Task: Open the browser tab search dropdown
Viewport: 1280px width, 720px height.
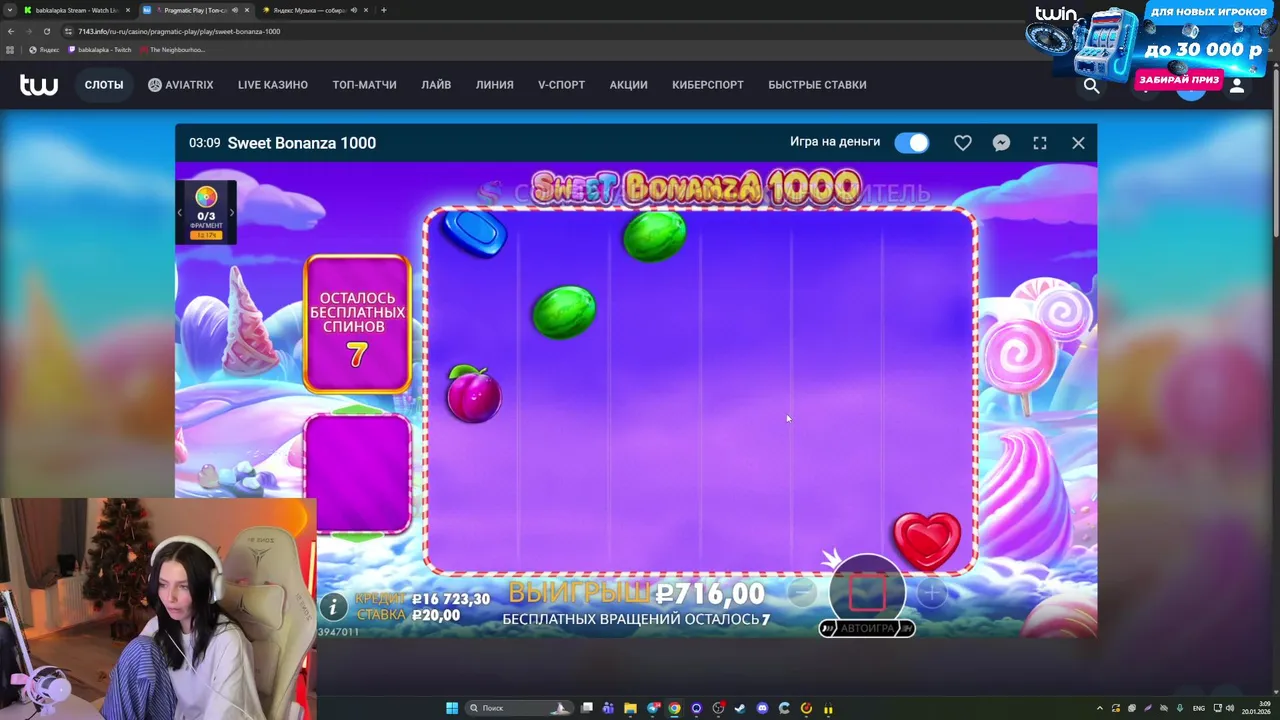Action: coord(9,10)
